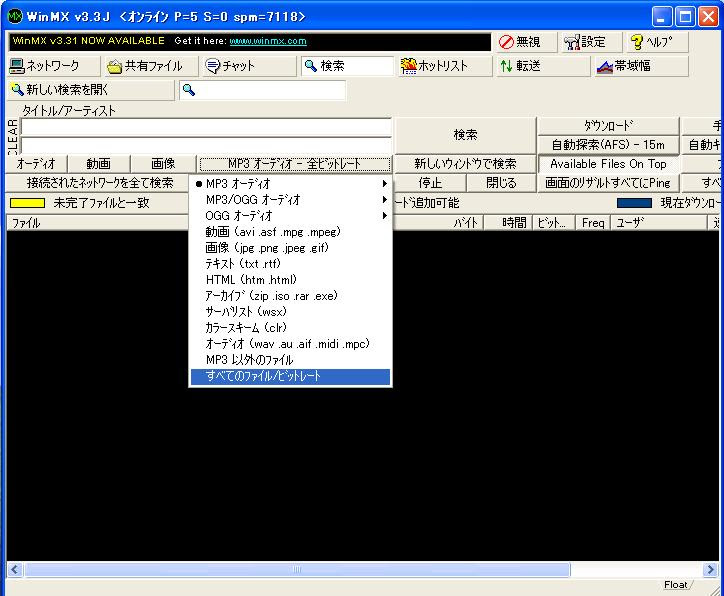The image size is (724, 596).
Task: Click 新しい検索を開く new search button
Action: pyautogui.click(x=90, y=90)
